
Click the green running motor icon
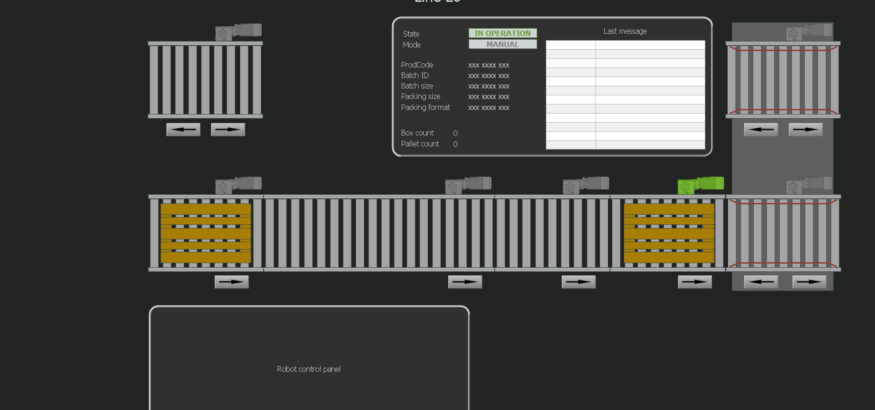[701, 185]
